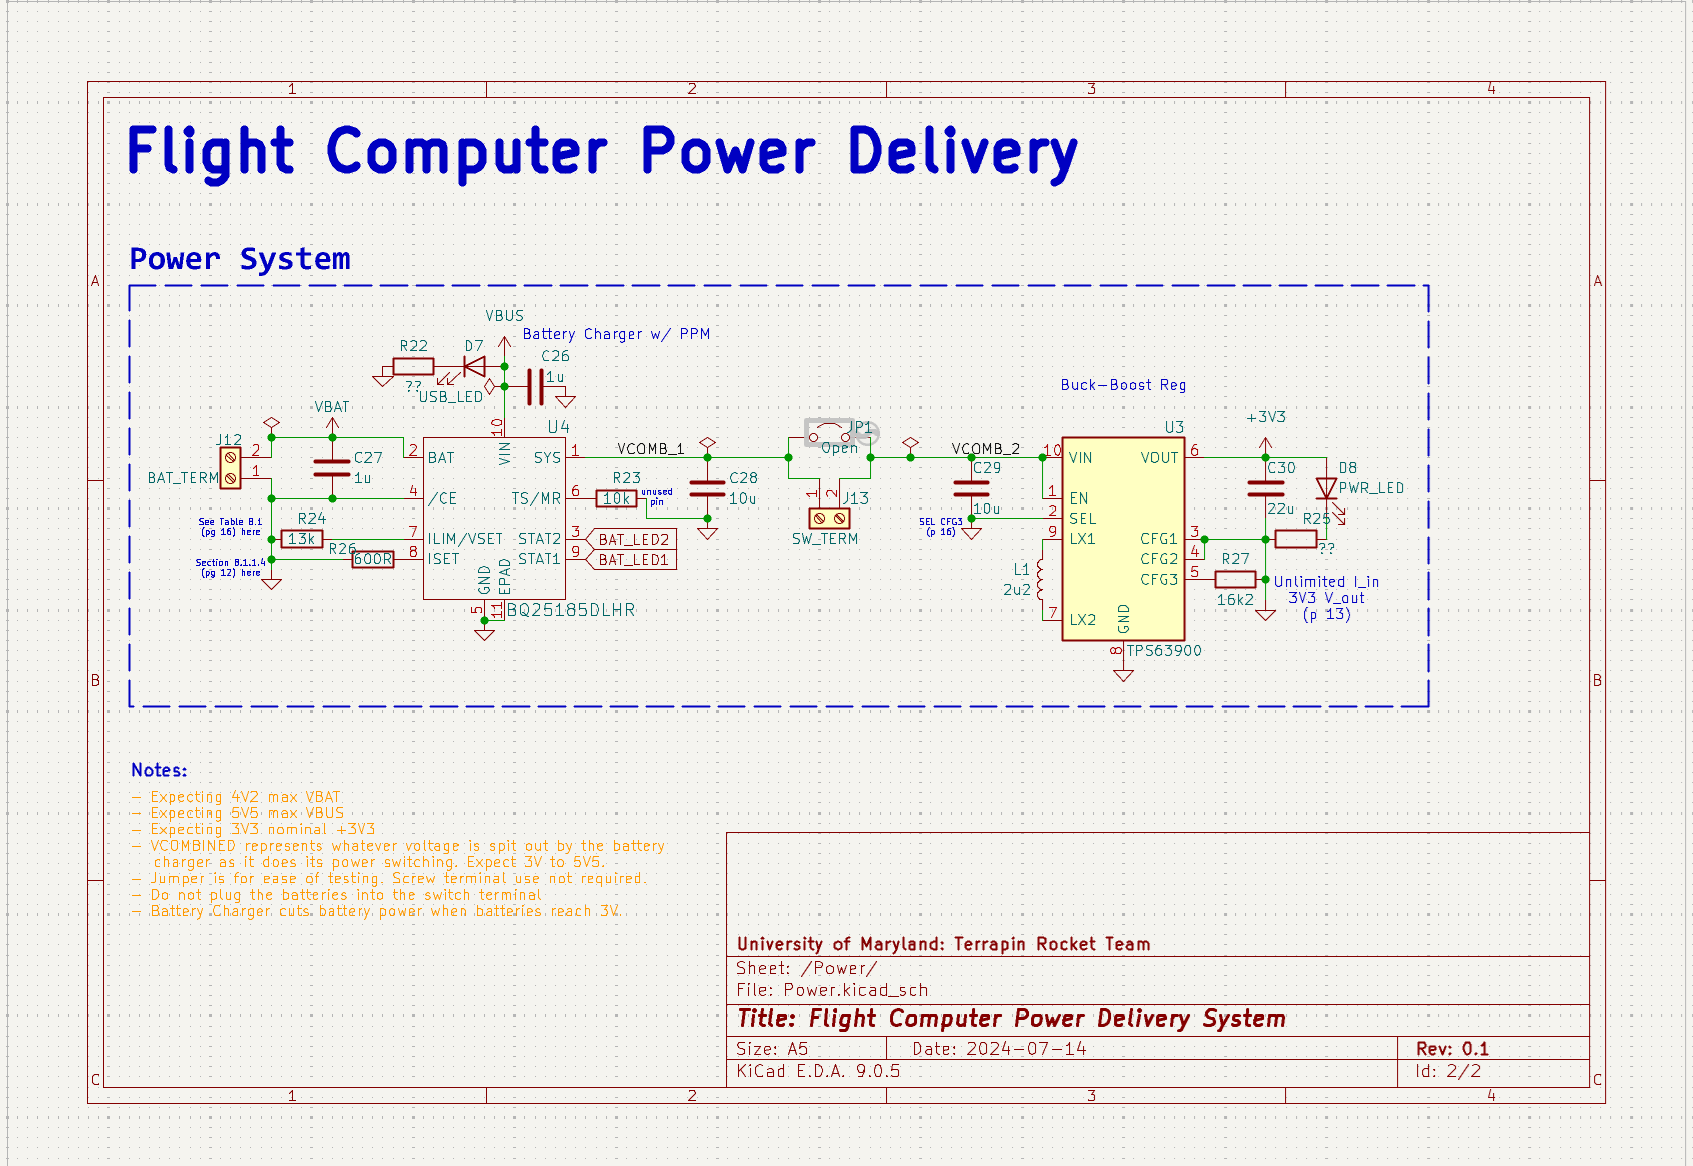This screenshot has height=1166, width=1693.
Task: Click the Power System section heading
Action: tap(239, 259)
